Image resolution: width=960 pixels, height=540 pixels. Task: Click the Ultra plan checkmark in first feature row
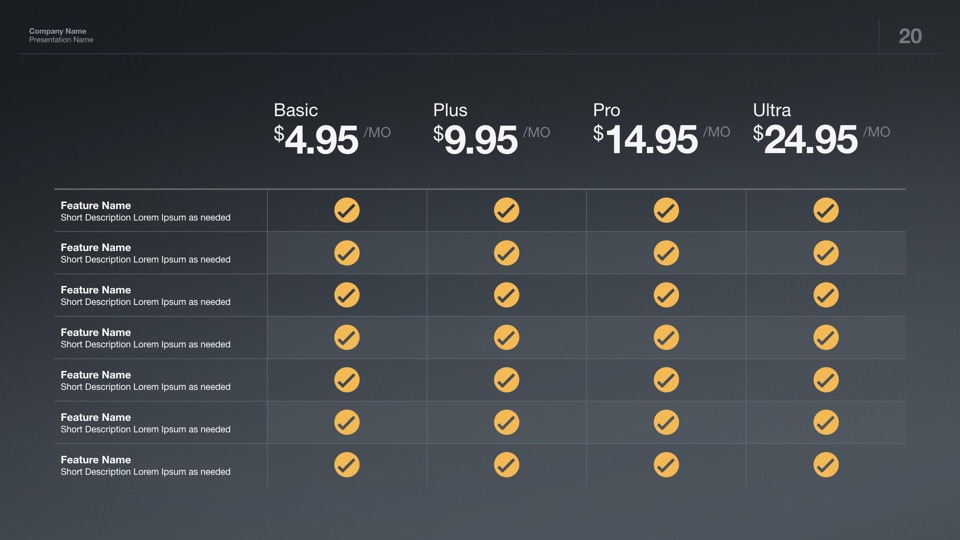pyautogui.click(x=826, y=210)
